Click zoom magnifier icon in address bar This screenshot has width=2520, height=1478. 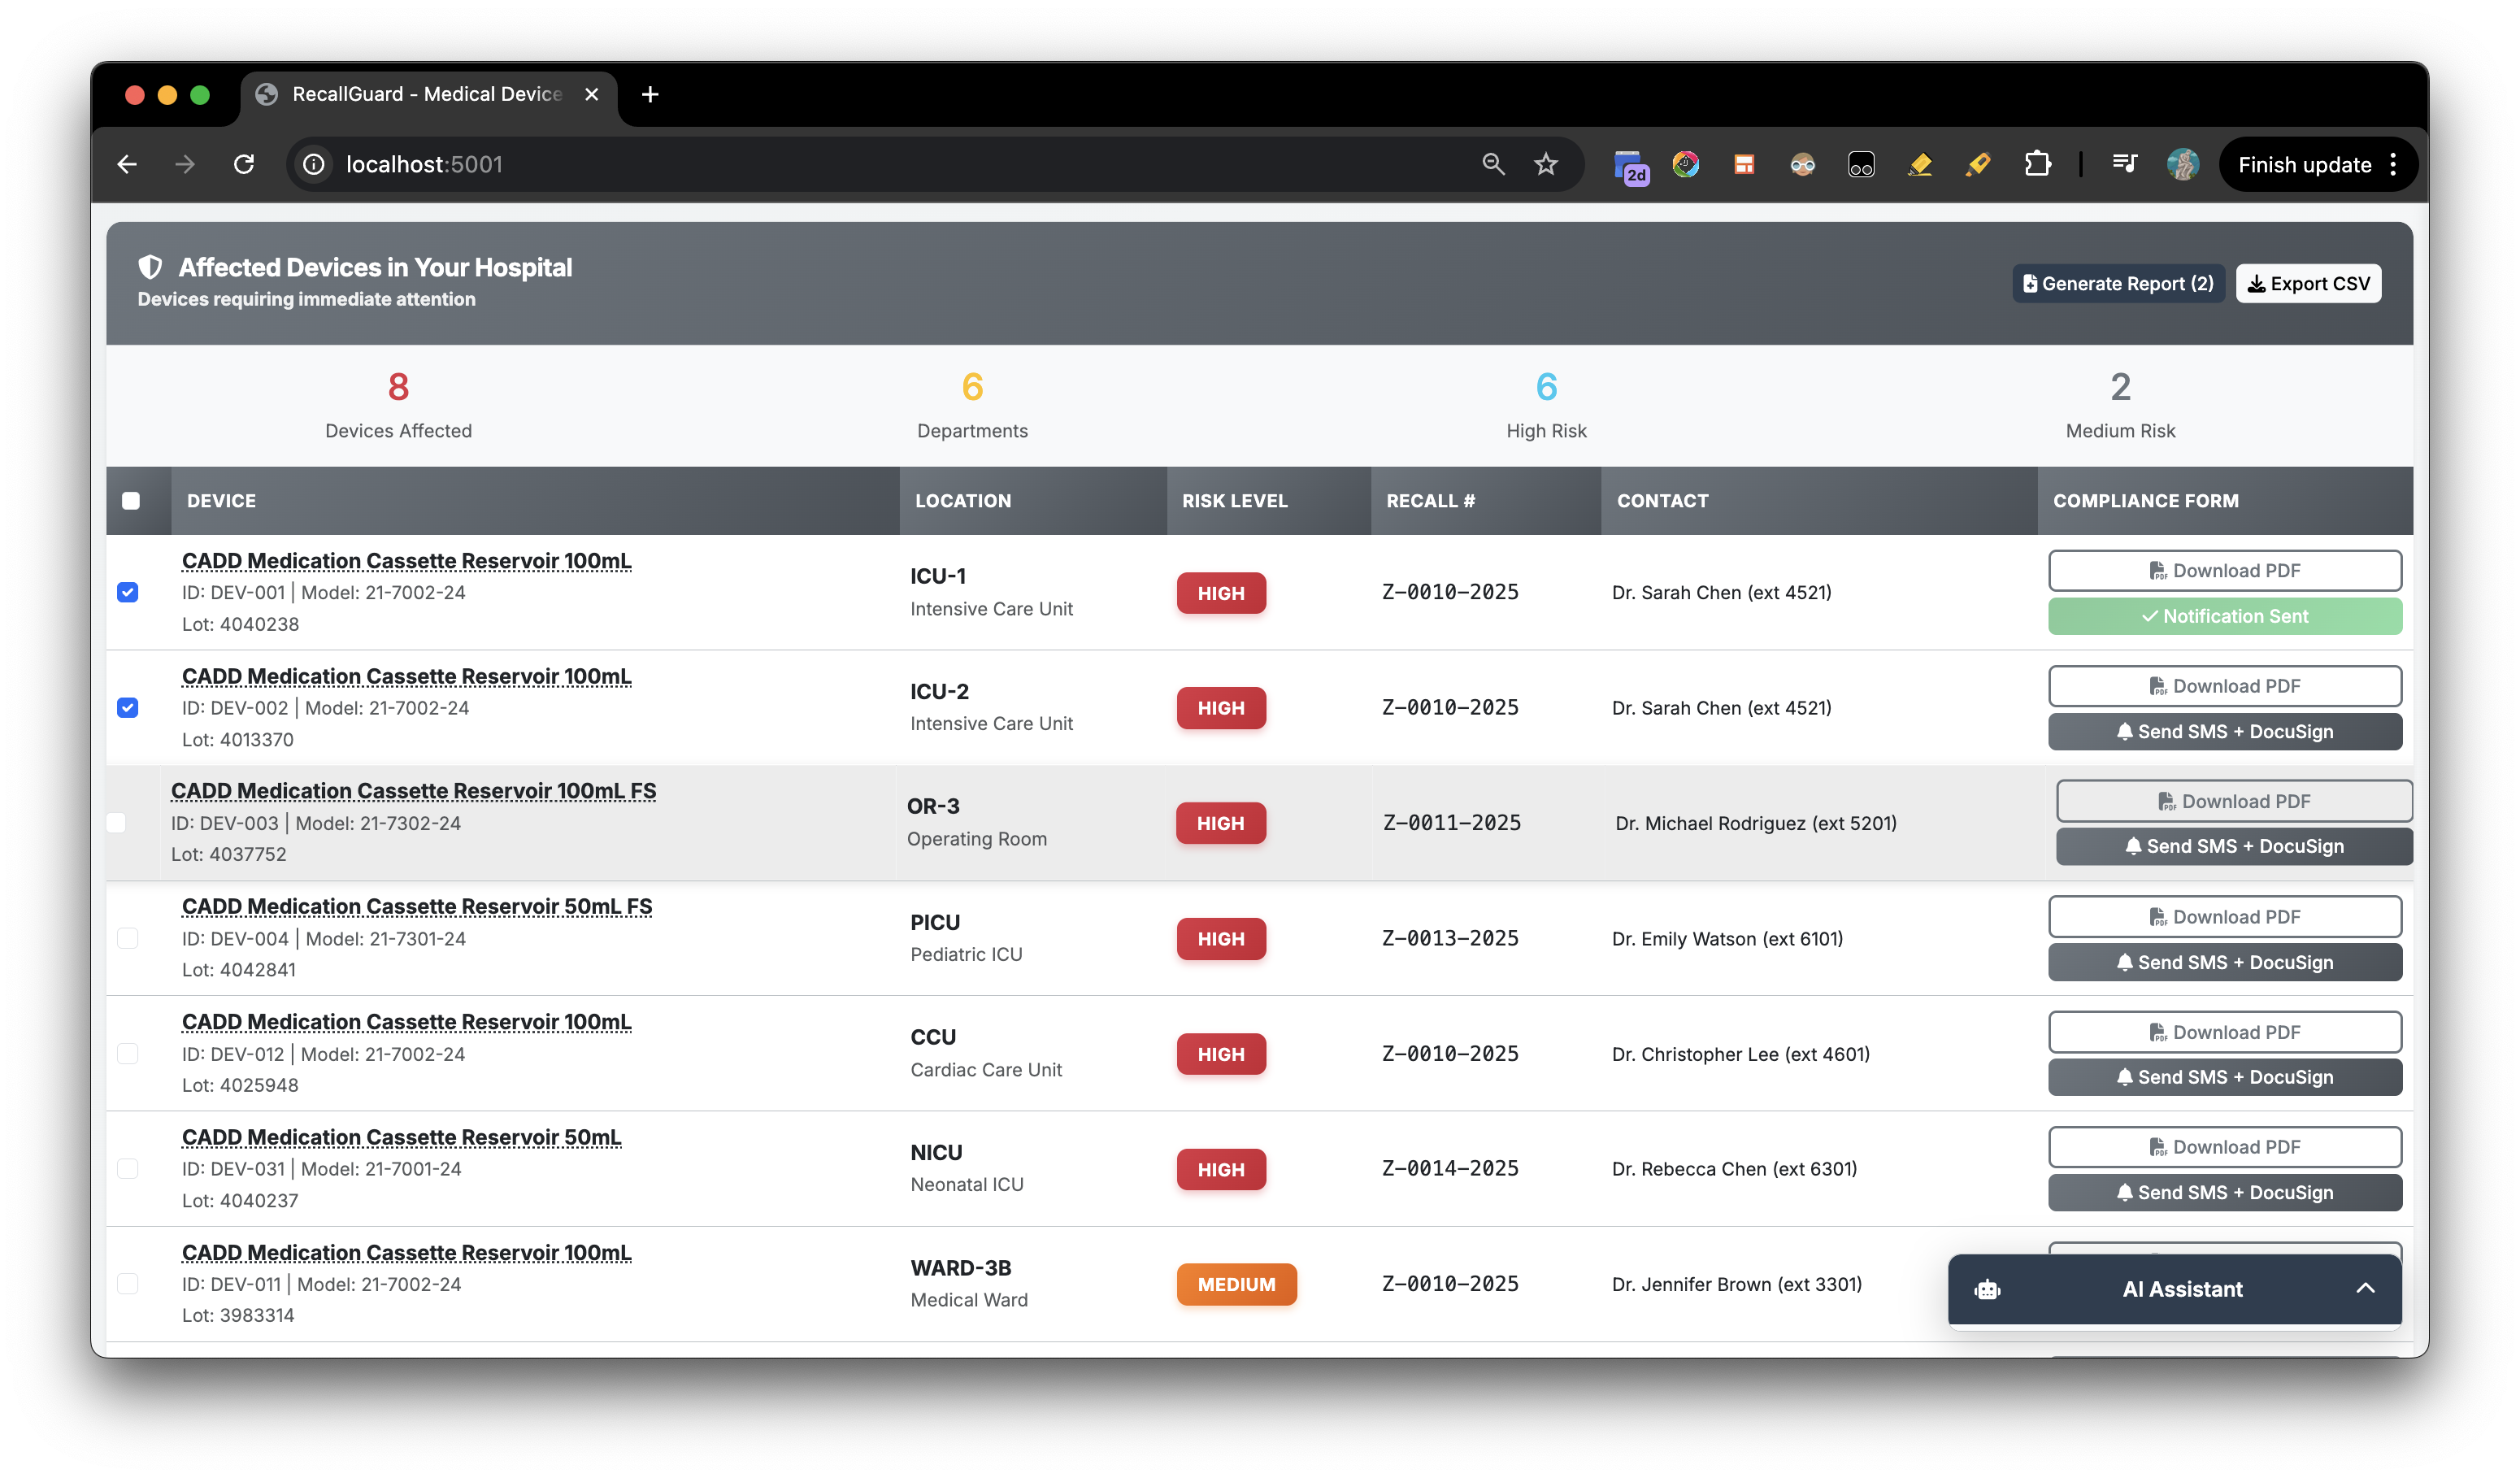(x=1493, y=164)
